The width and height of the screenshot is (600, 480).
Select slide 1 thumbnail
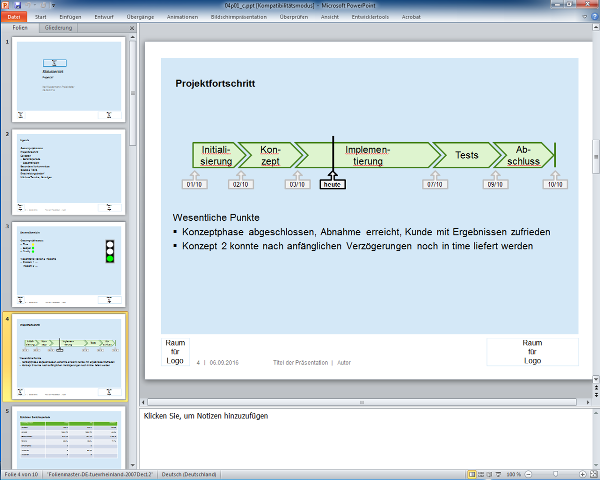point(68,80)
